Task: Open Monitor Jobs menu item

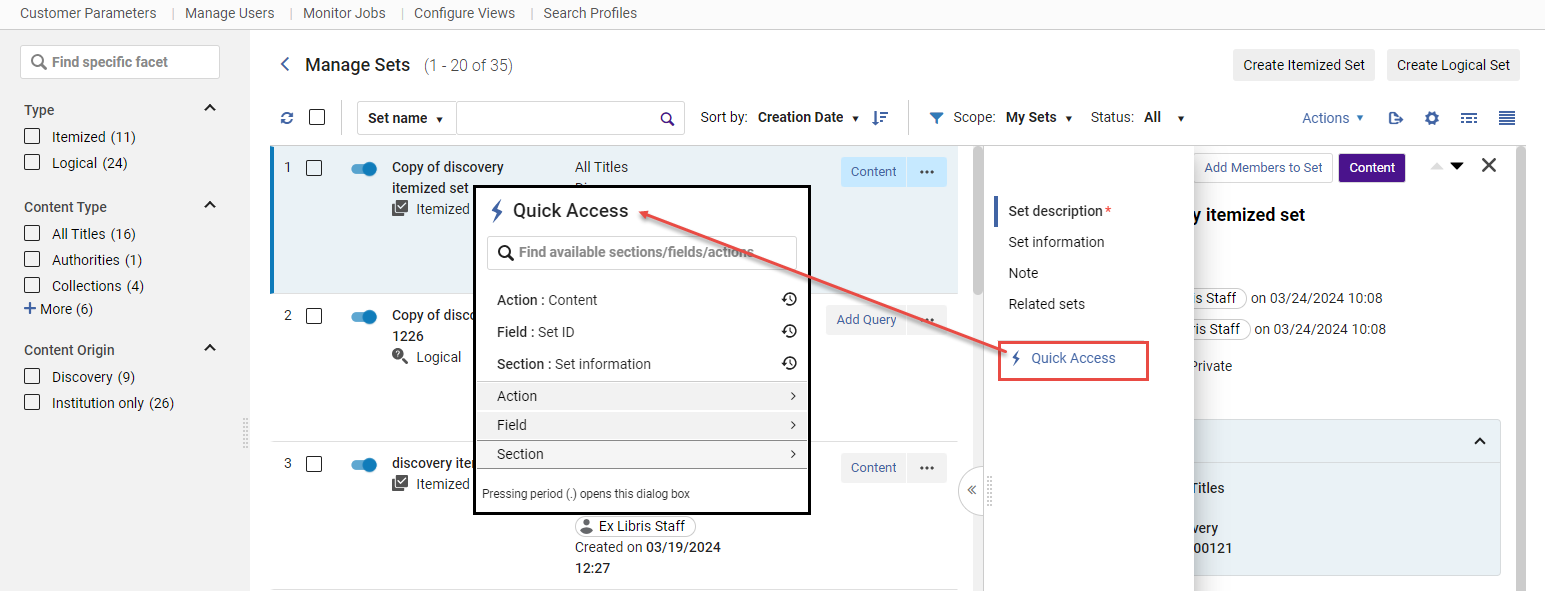Action: click(x=344, y=13)
